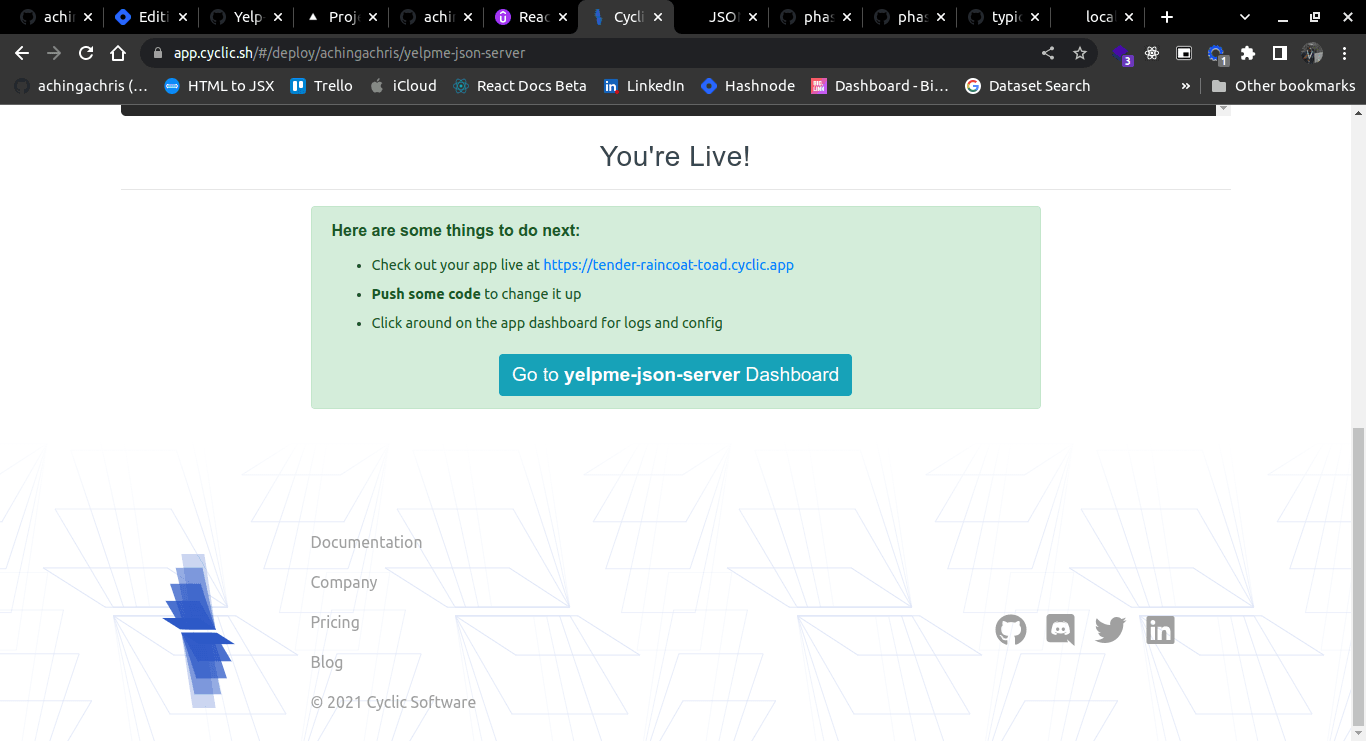1366x741 pixels.
Task: Share this page icon in address bar
Action: click(1048, 53)
